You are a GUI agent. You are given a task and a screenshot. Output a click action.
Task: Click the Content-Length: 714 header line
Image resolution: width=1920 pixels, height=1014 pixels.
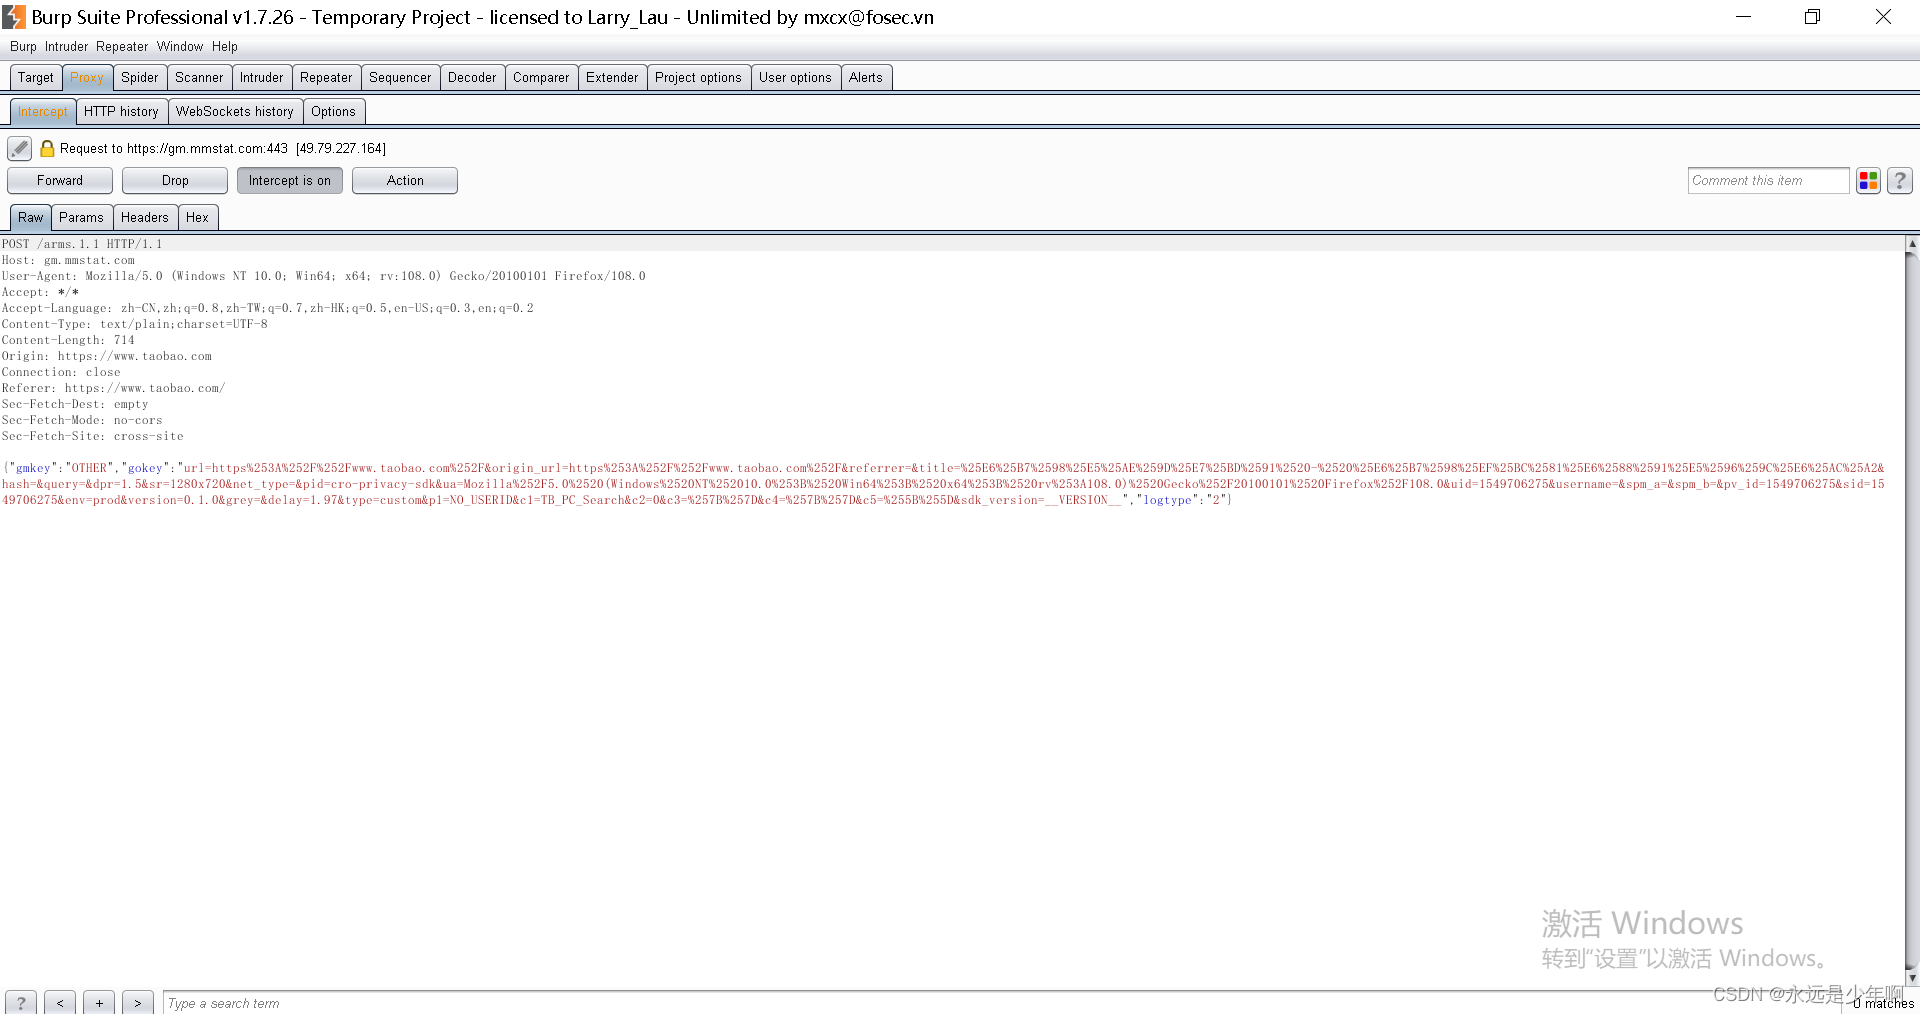tap(68, 340)
